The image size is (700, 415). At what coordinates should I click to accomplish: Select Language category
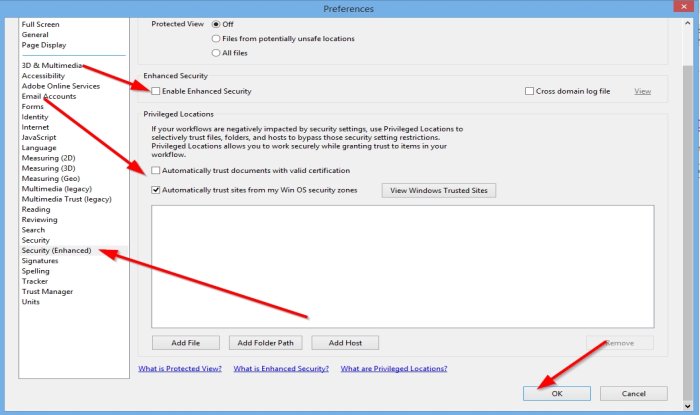(39, 148)
